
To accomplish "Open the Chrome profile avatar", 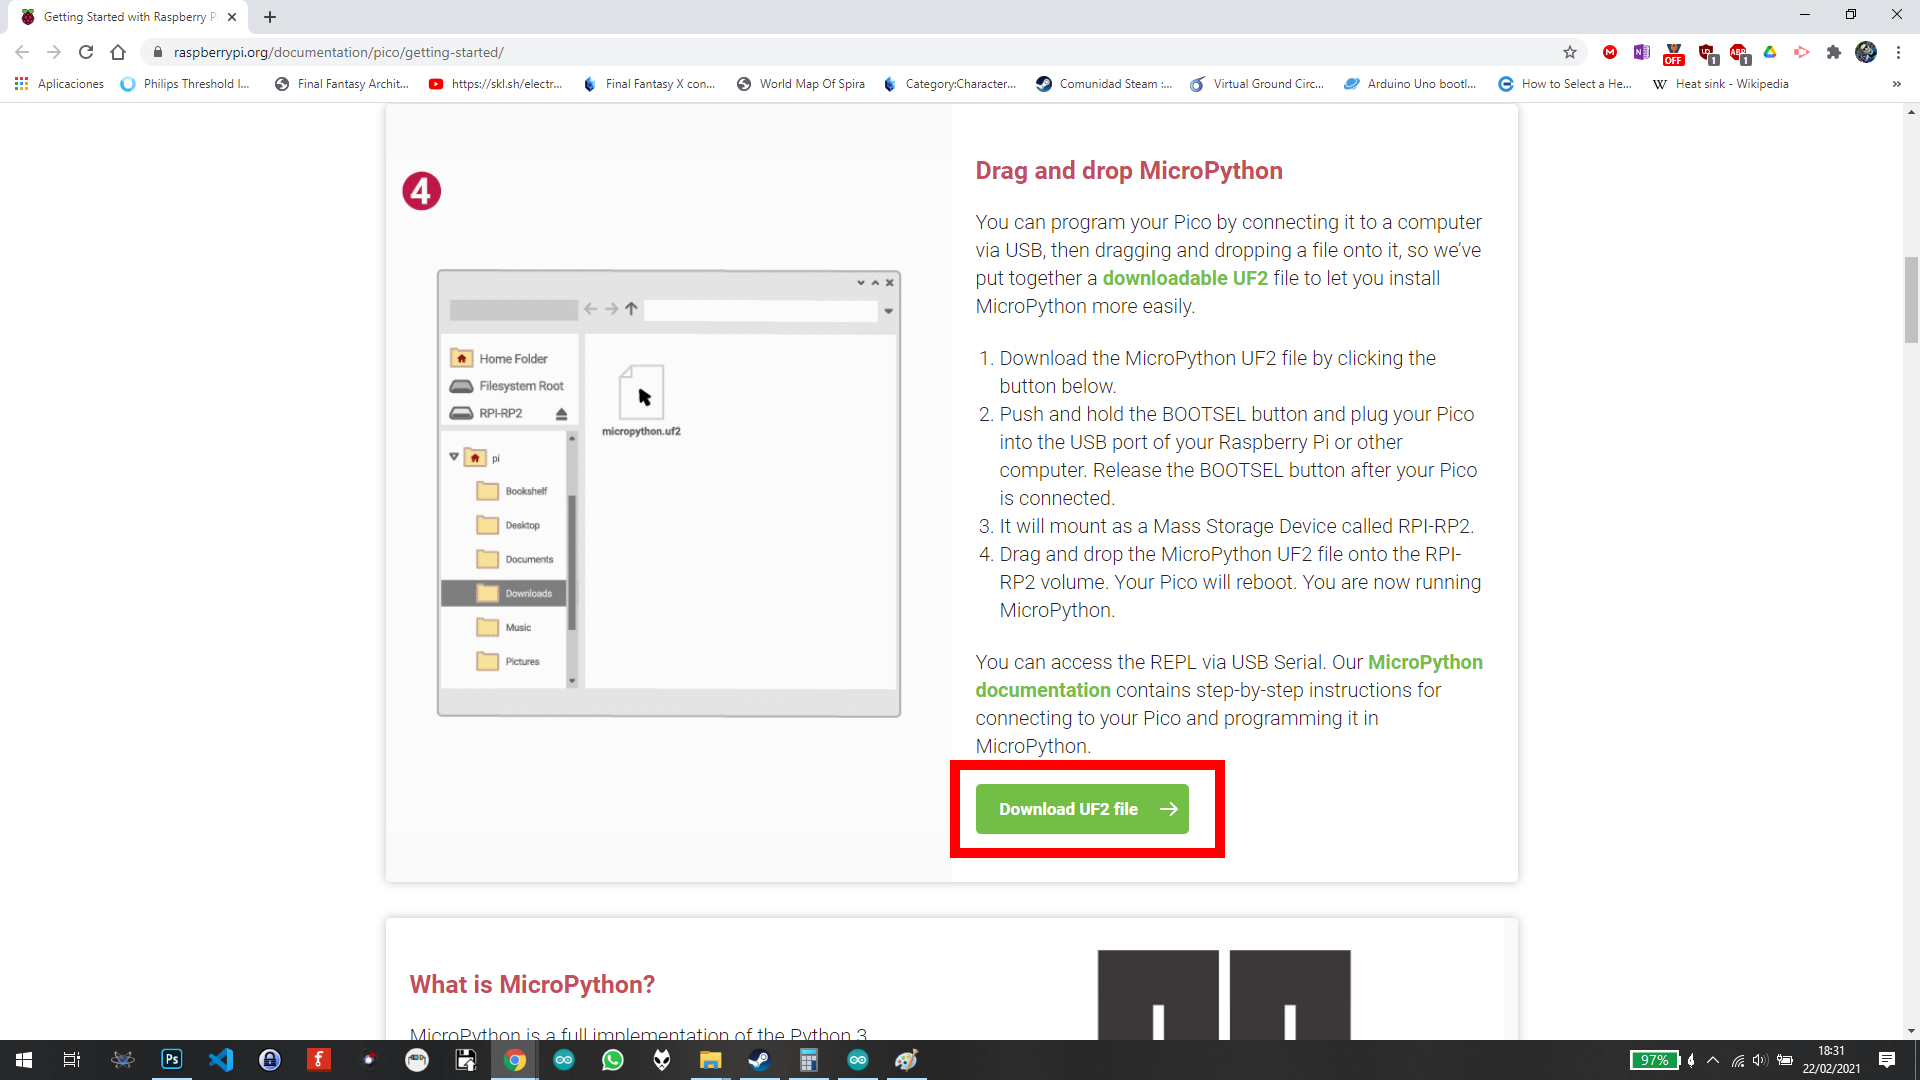I will point(1866,52).
